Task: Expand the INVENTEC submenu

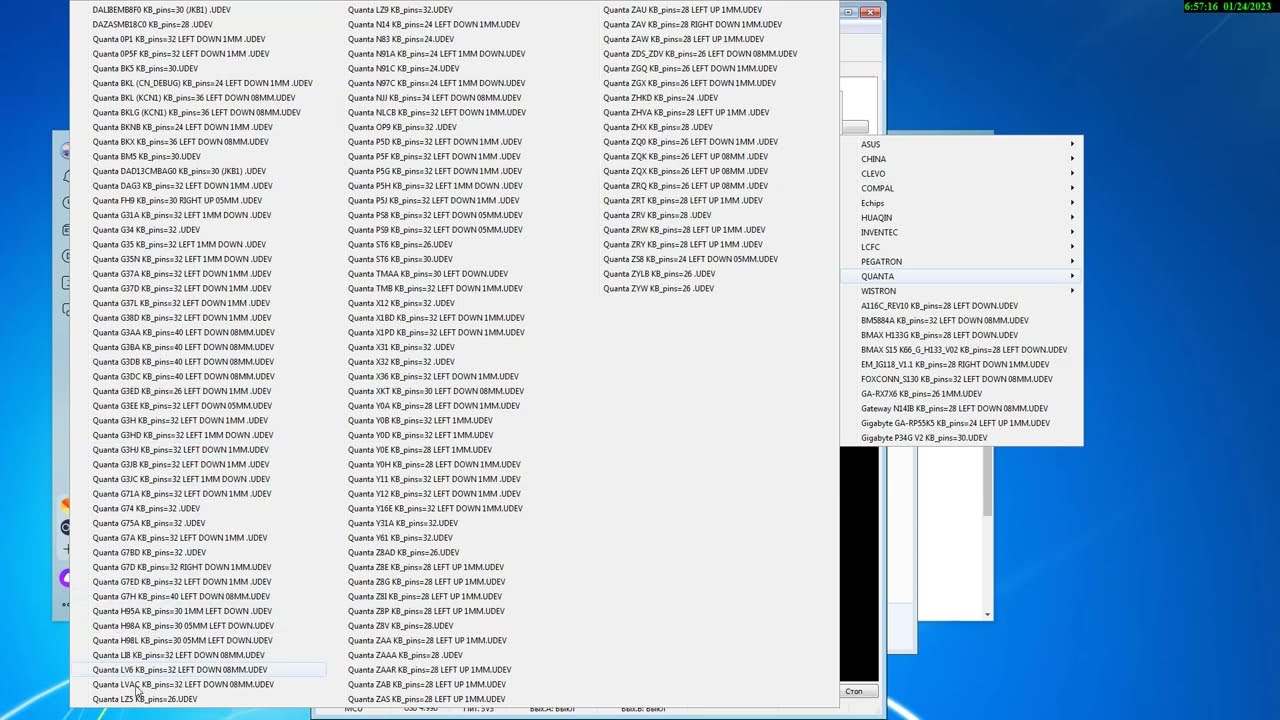Action: pyautogui.click(x=962, y=232)
